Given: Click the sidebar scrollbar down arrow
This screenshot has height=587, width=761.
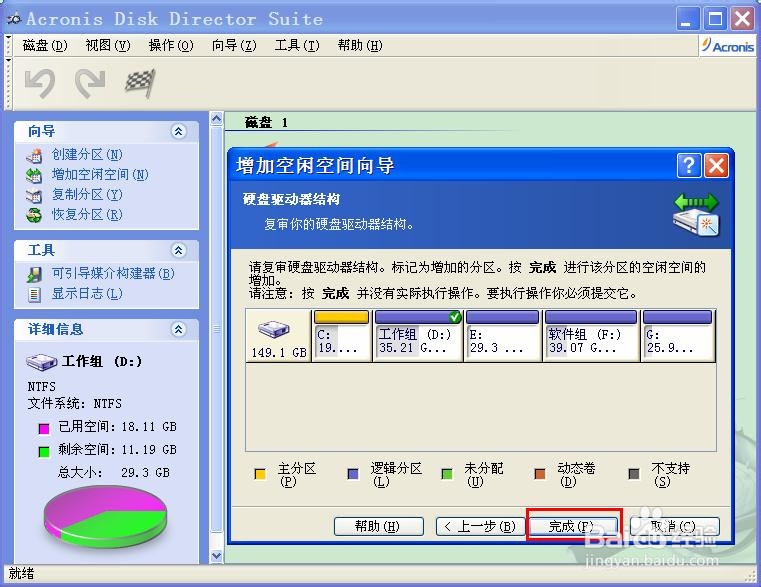Looking at the screenshot, I should coord(217,555).
